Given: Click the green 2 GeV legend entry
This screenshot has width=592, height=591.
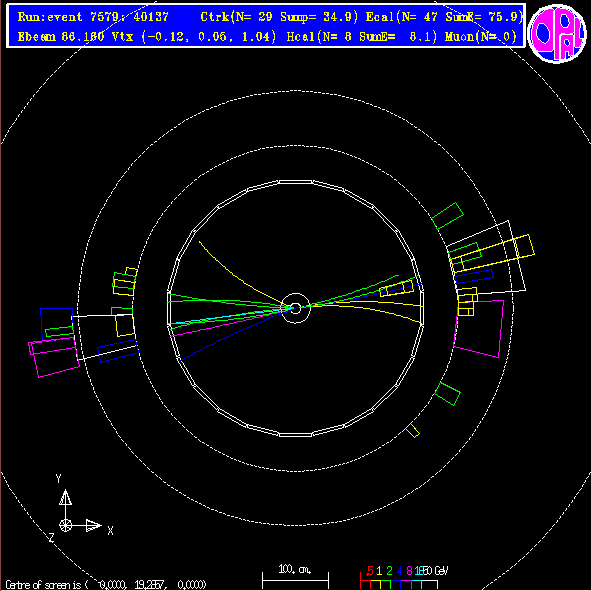Looking at the screenshot, I should [x=389, y=570].
